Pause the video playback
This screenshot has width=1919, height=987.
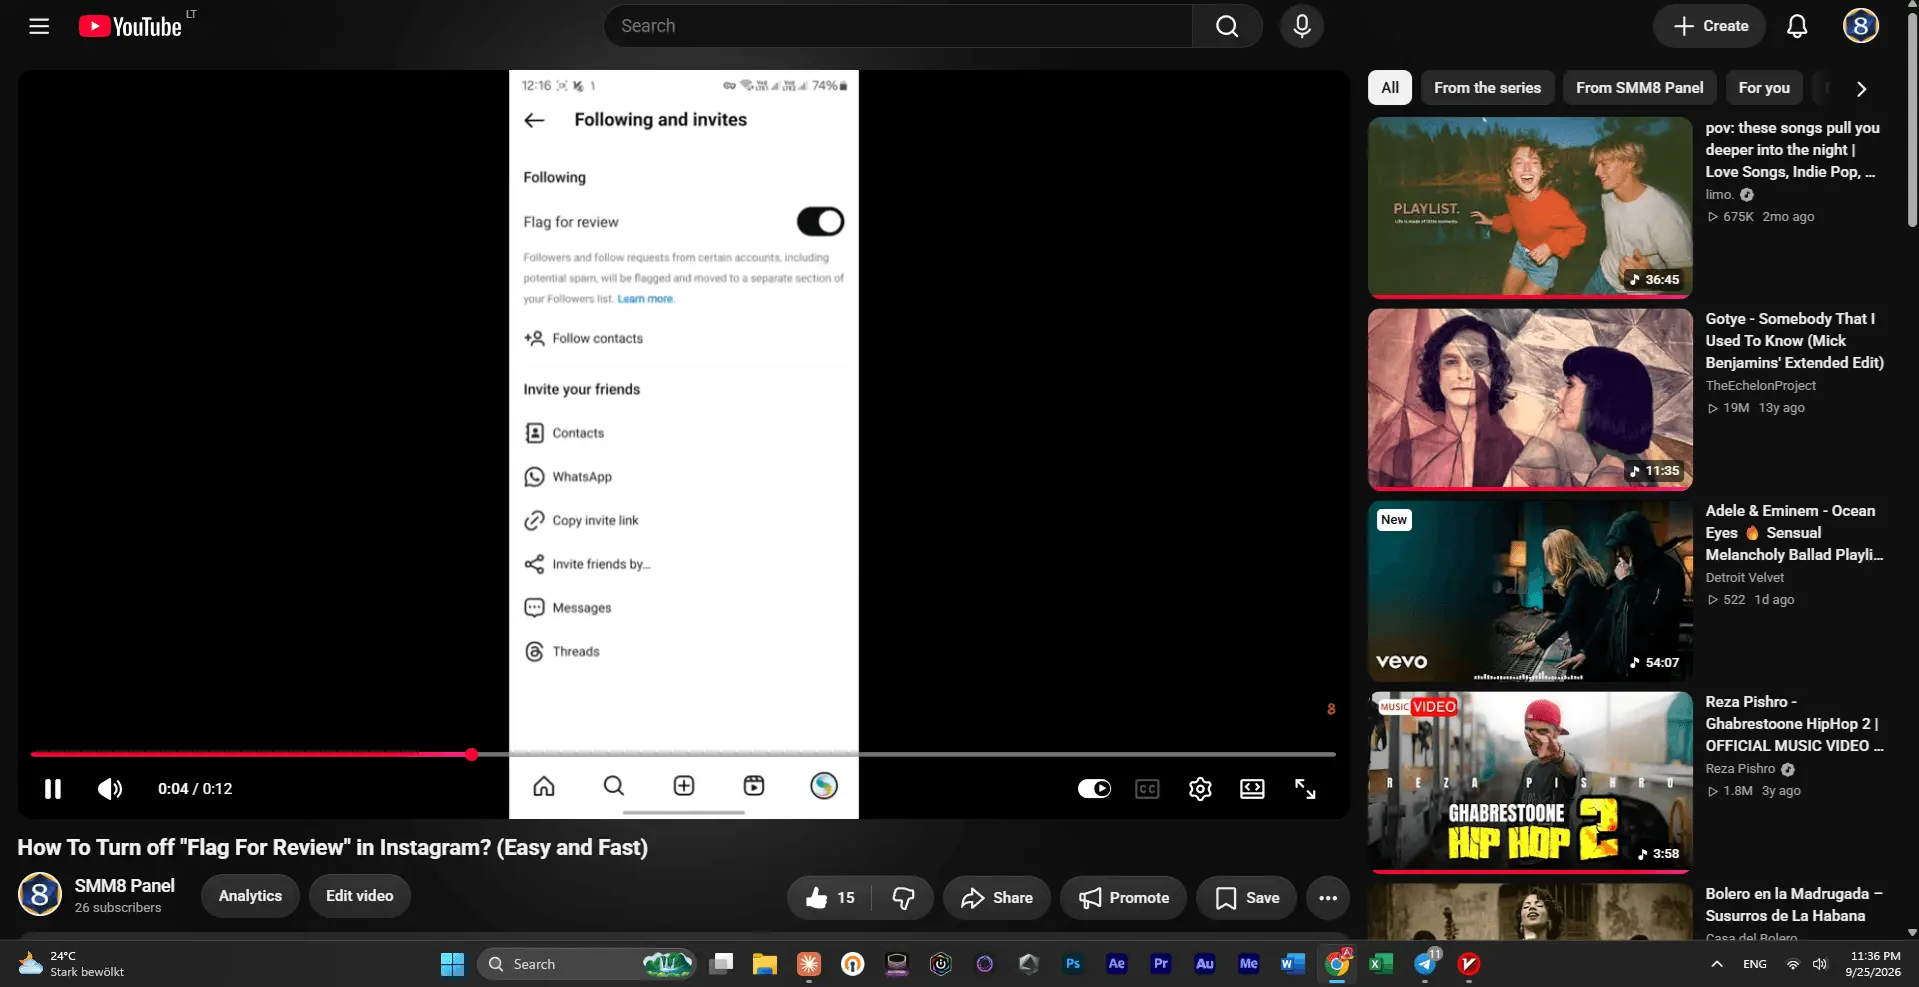coord(53,789)
